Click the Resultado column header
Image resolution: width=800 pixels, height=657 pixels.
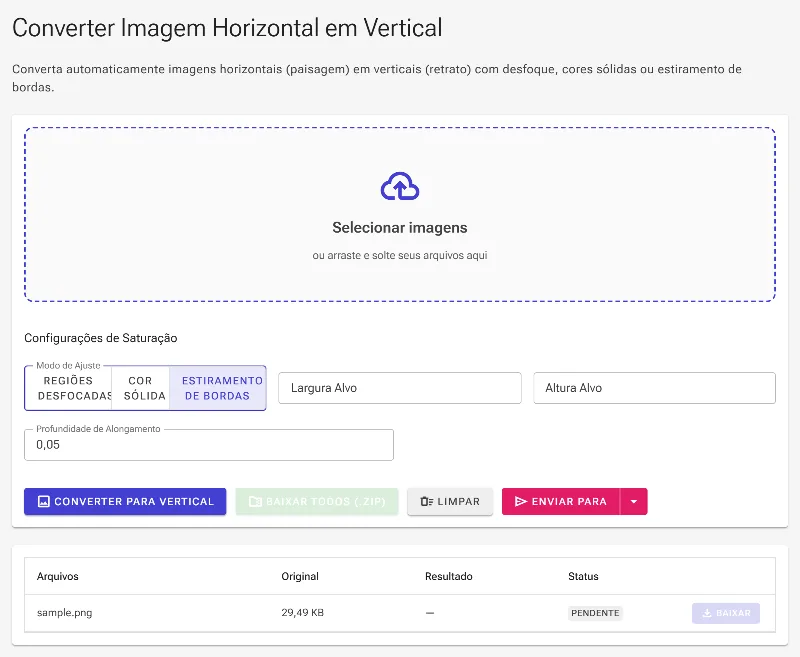(x=448, y=576)
